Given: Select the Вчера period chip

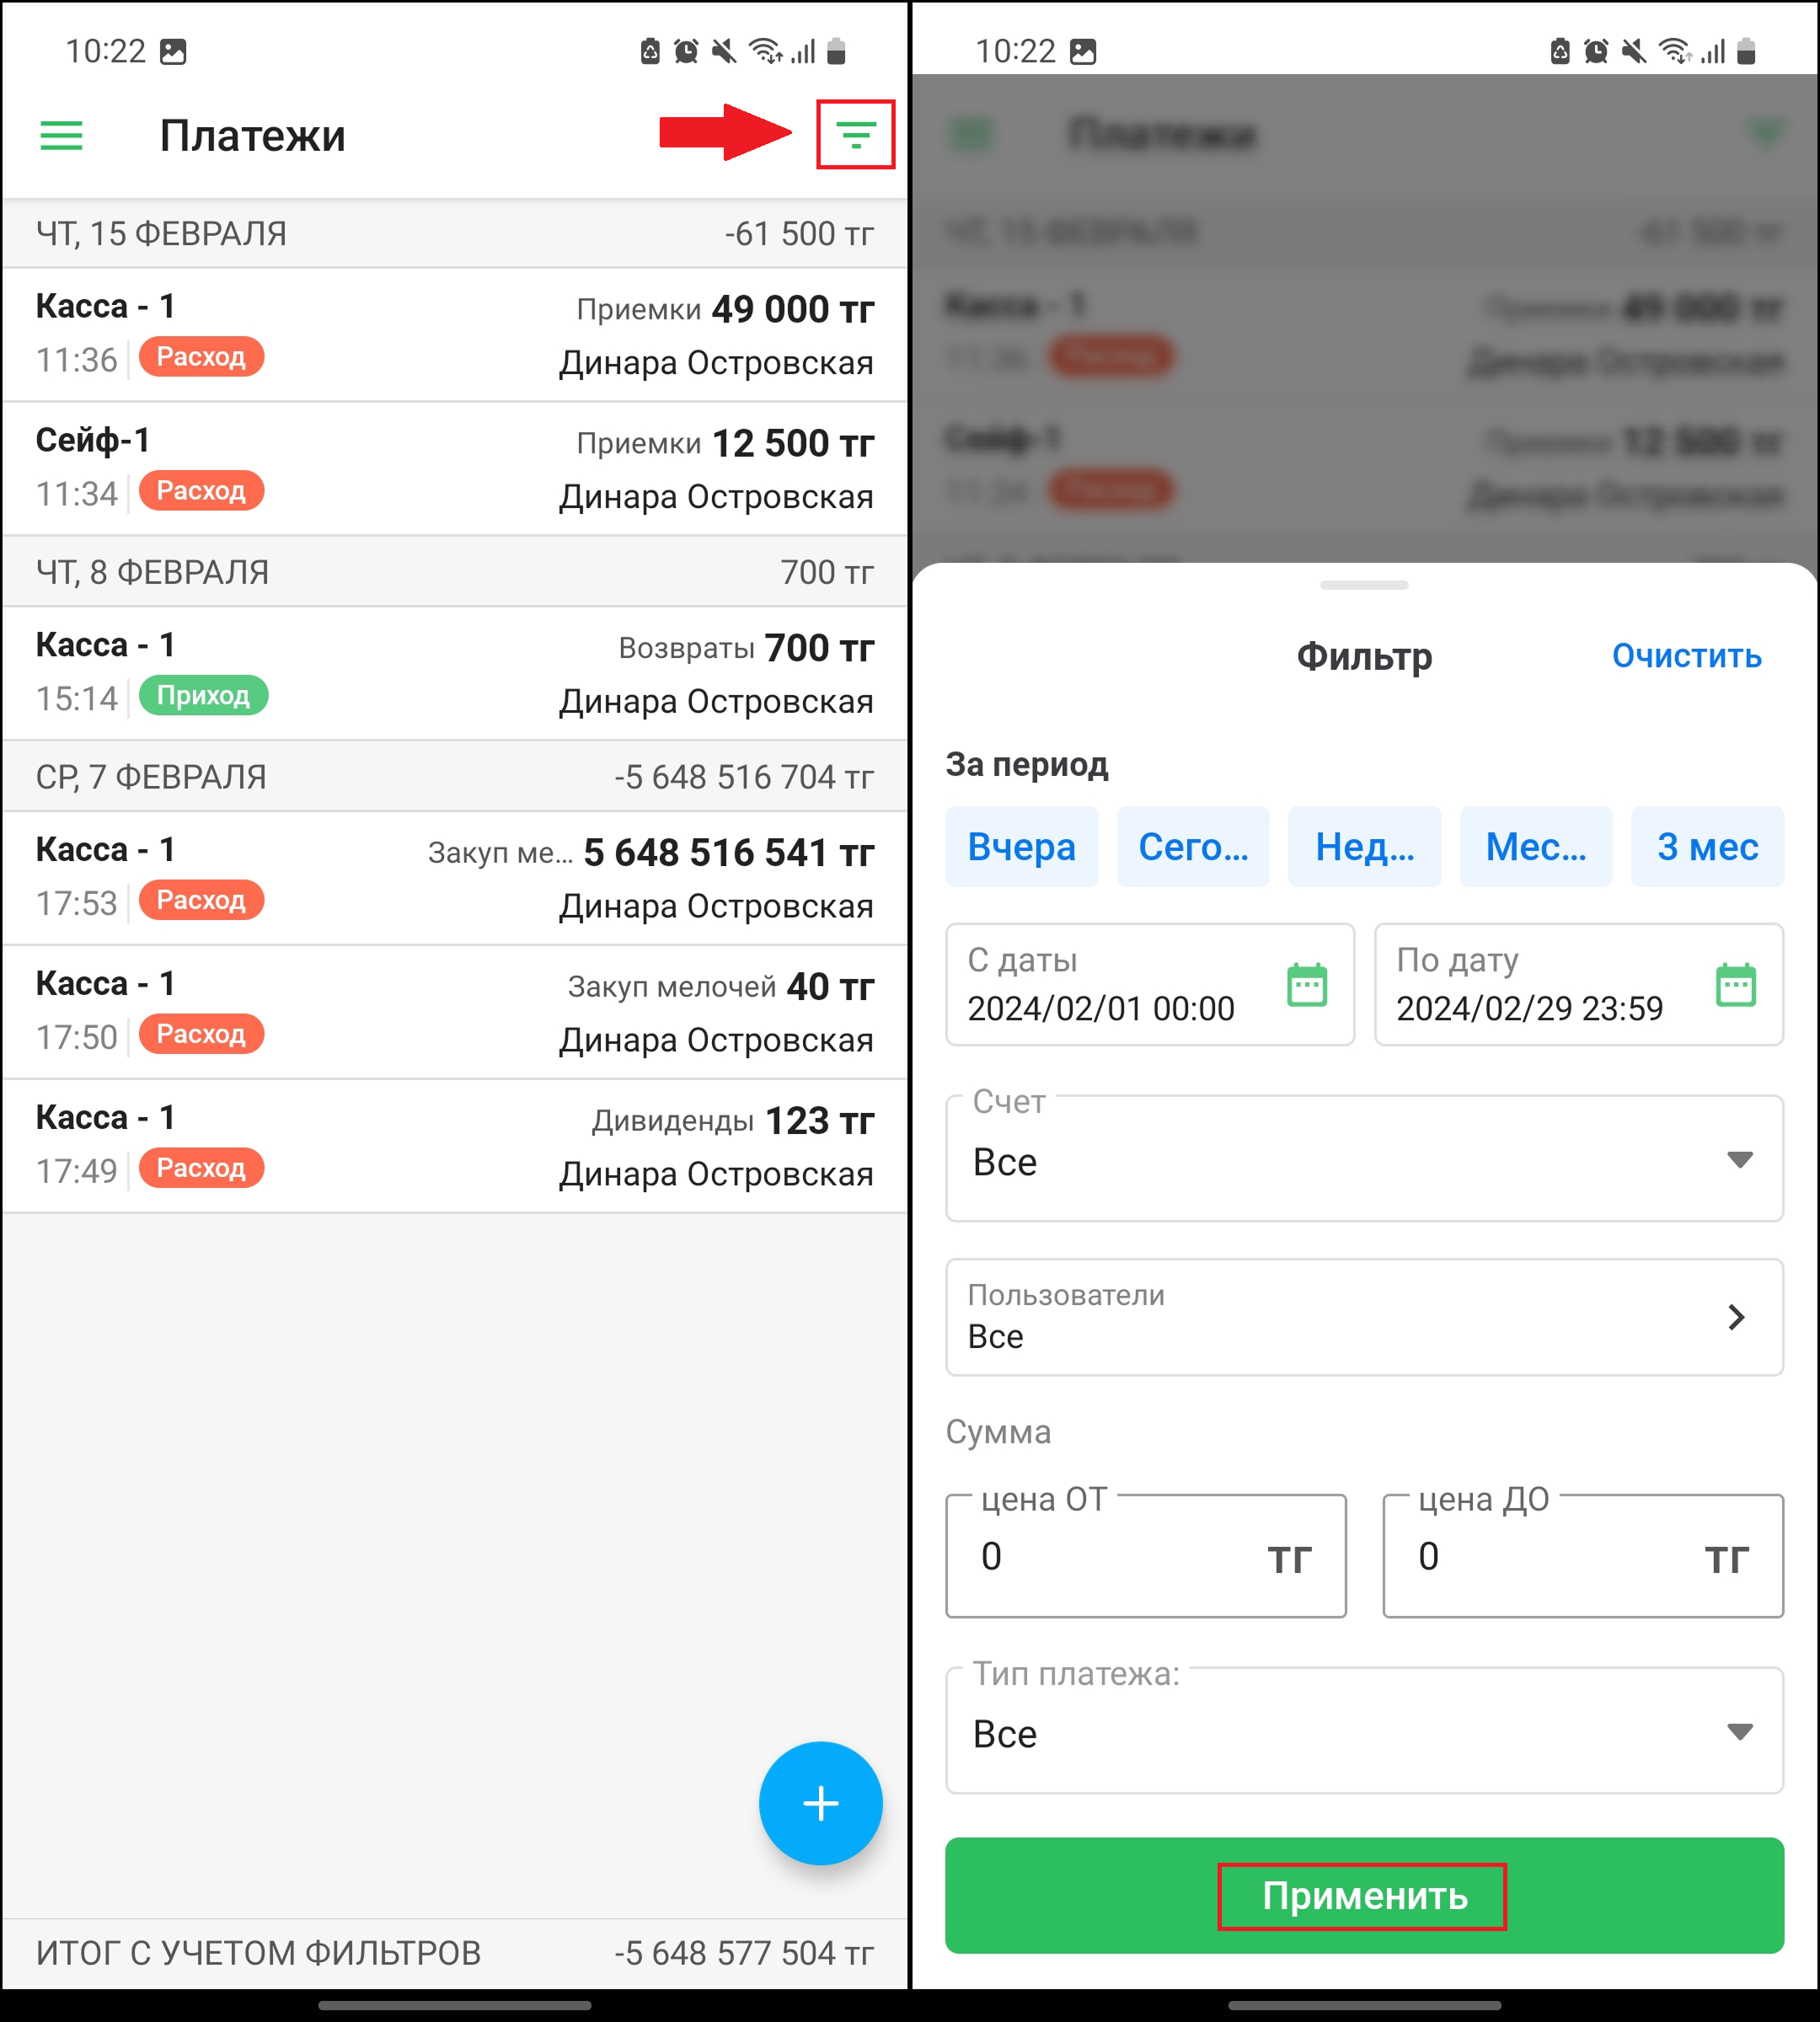Looking at the screenshot, I should pyautogui.click(x=1021, y=847).
